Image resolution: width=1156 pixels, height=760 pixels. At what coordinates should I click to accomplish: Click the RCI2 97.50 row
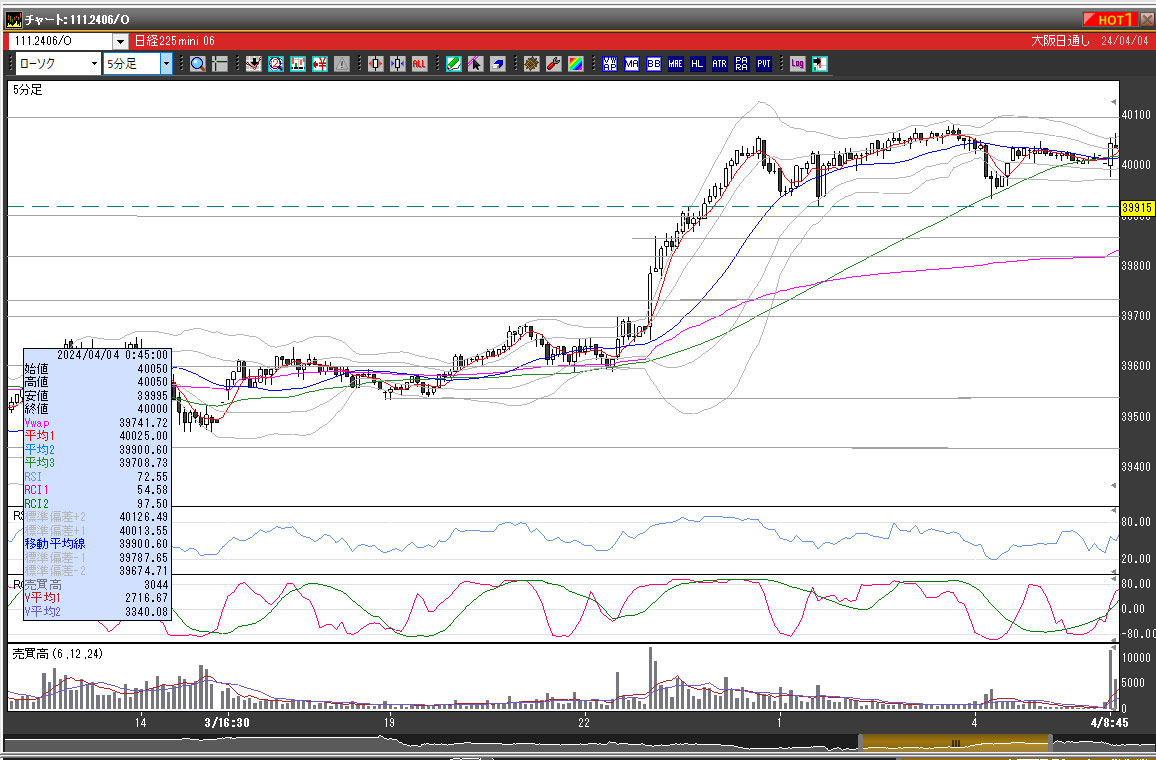tap(97, 503)
